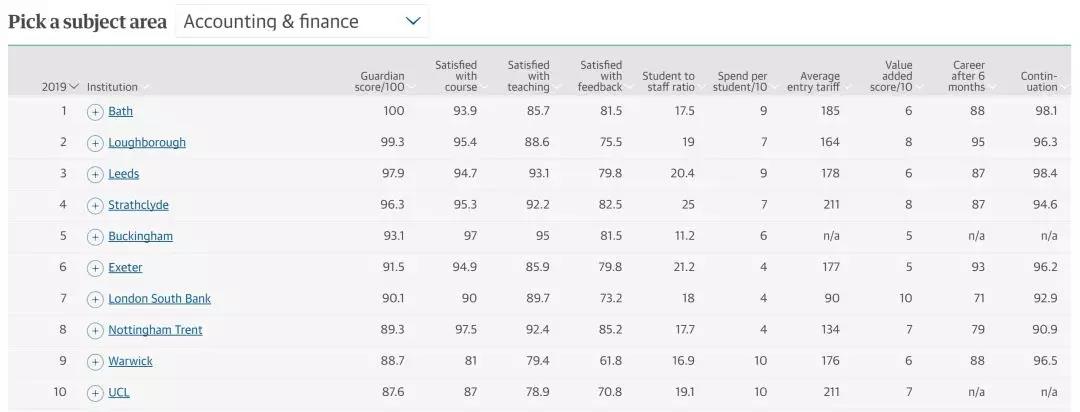
Task: Click plus icon for London South Bank
Action: (x=95, y=299)
